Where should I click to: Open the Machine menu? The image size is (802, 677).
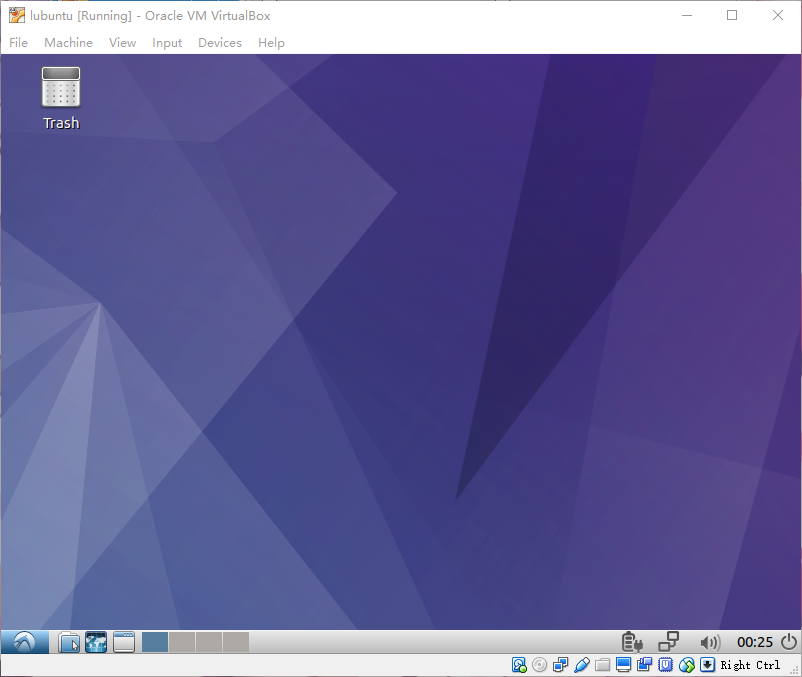point(68,43)
